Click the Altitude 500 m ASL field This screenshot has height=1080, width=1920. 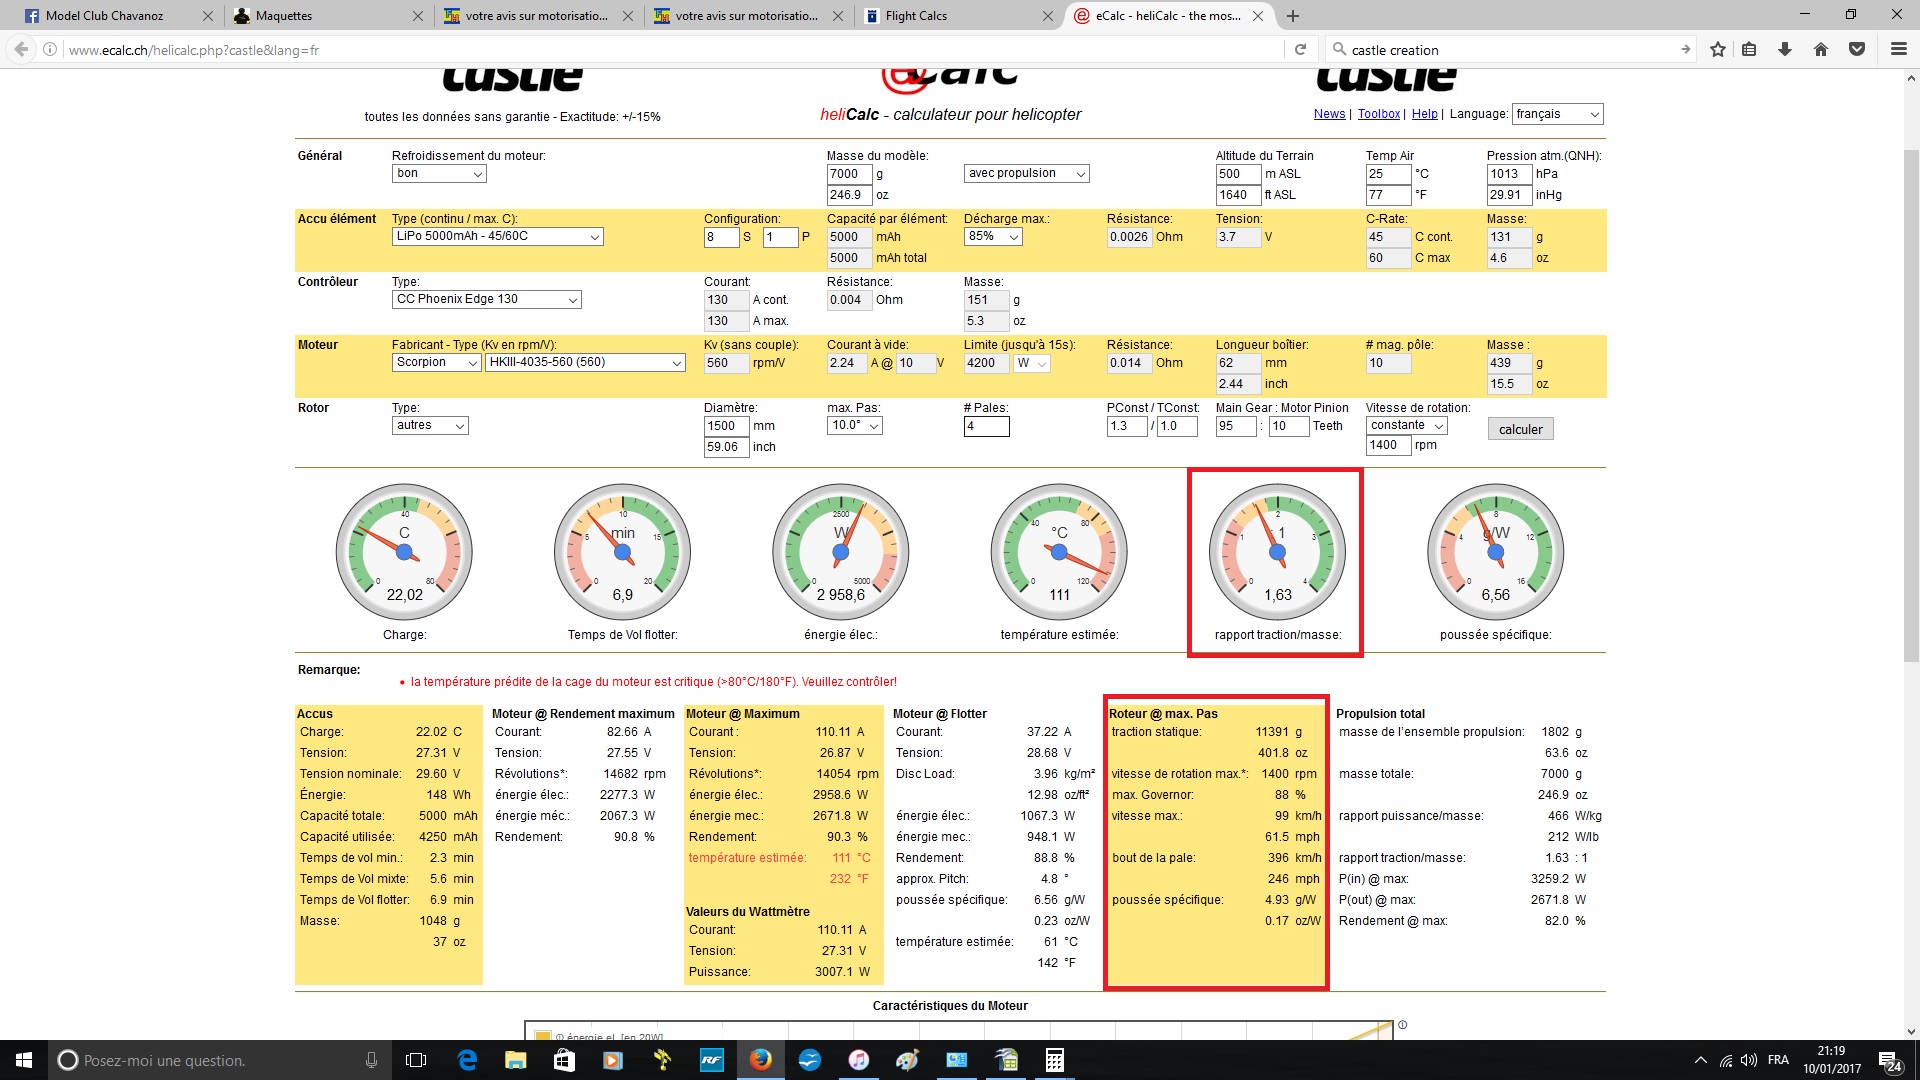click(1238, 174)
